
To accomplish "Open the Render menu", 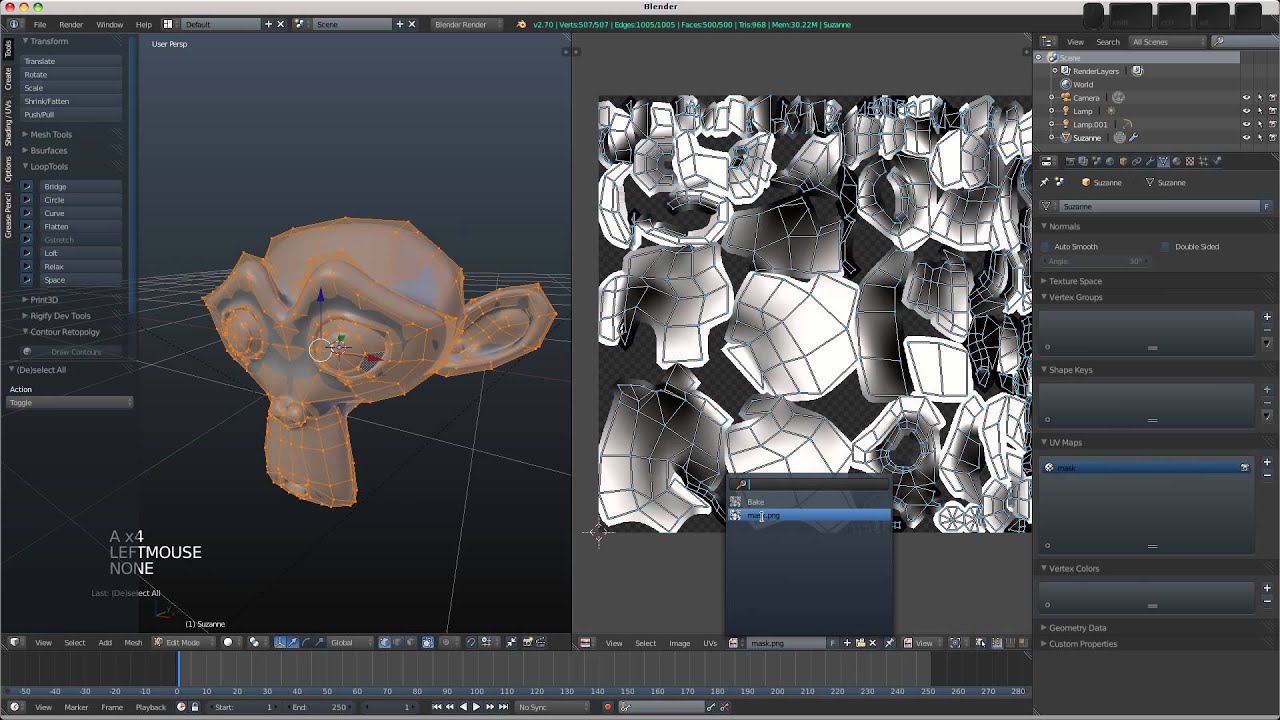I will [71, 24].
